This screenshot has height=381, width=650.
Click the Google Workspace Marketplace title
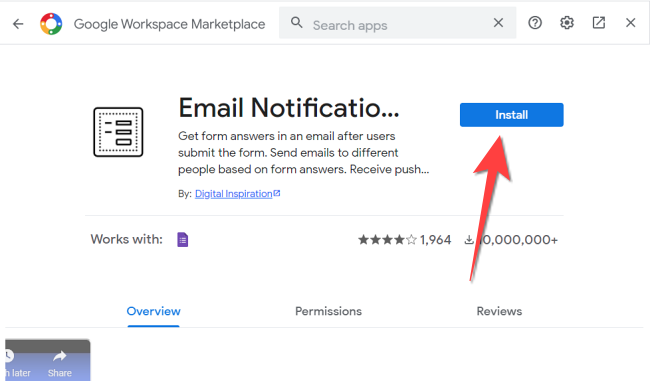pyautogui.click(x=170, y=24)
